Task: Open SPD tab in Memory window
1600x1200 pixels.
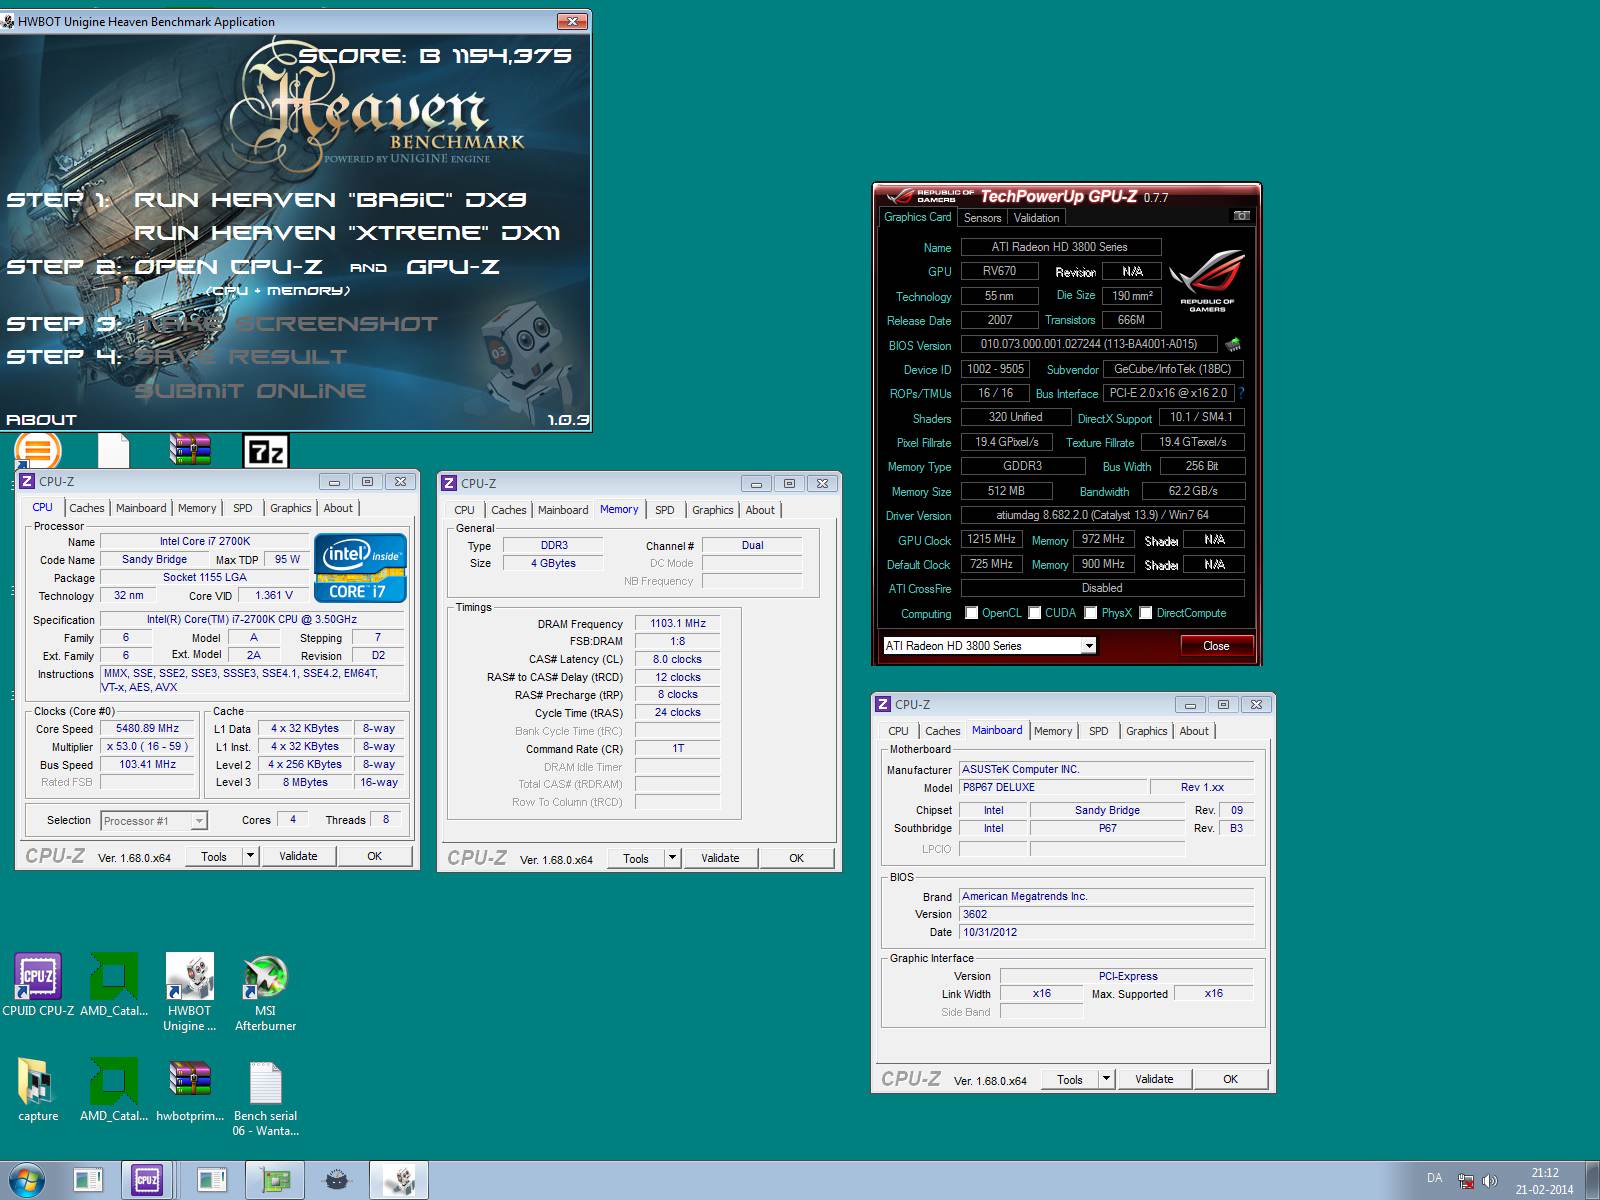Action: [x=665, y=510]
